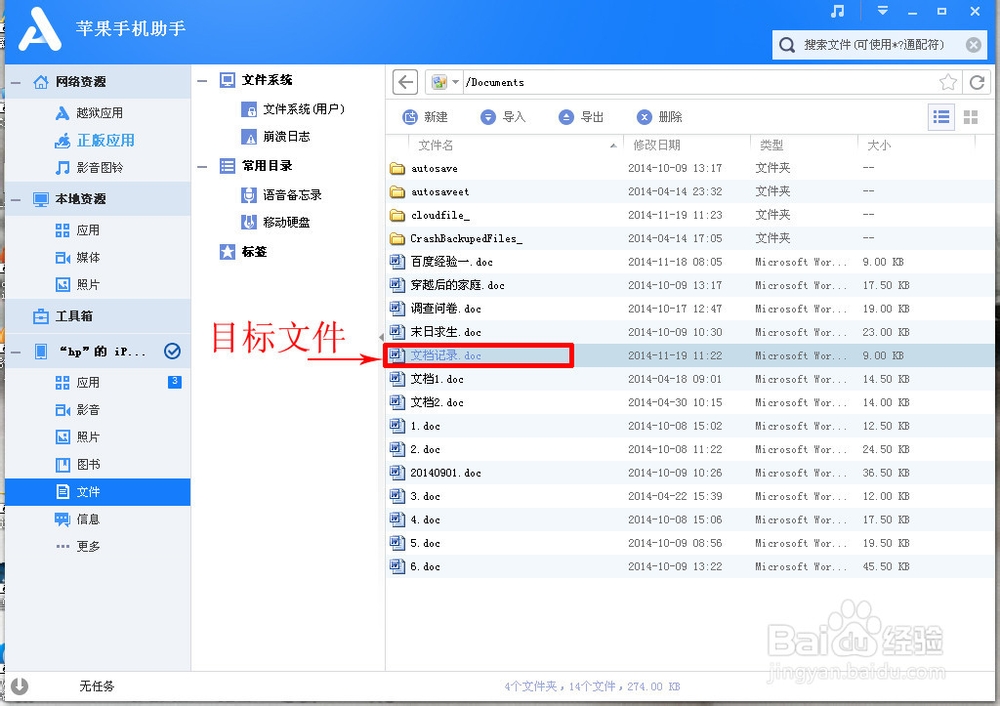This screenshot has width=1000, height=706.
Task: Refresh the /Documents file listing
Action: (x=977, y=81)
